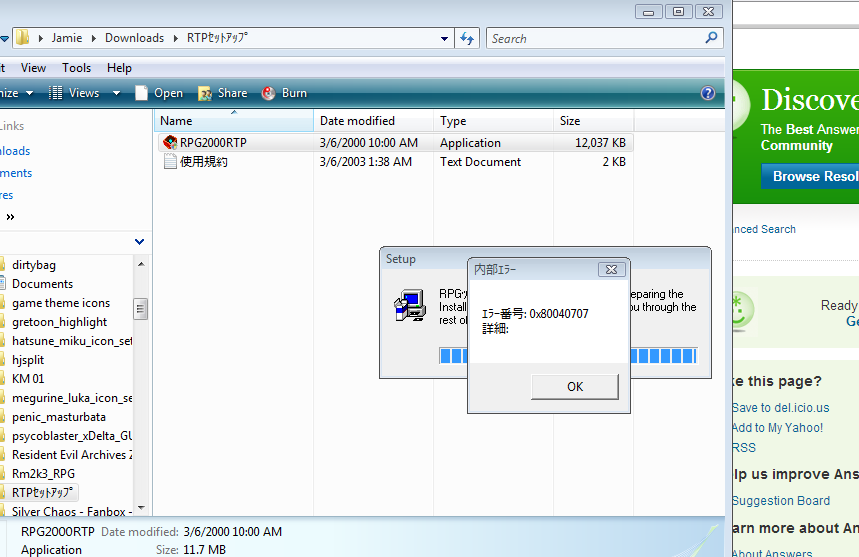Open Suggestion Board link in browser
859x557 pixels.
tap(781, 501)
